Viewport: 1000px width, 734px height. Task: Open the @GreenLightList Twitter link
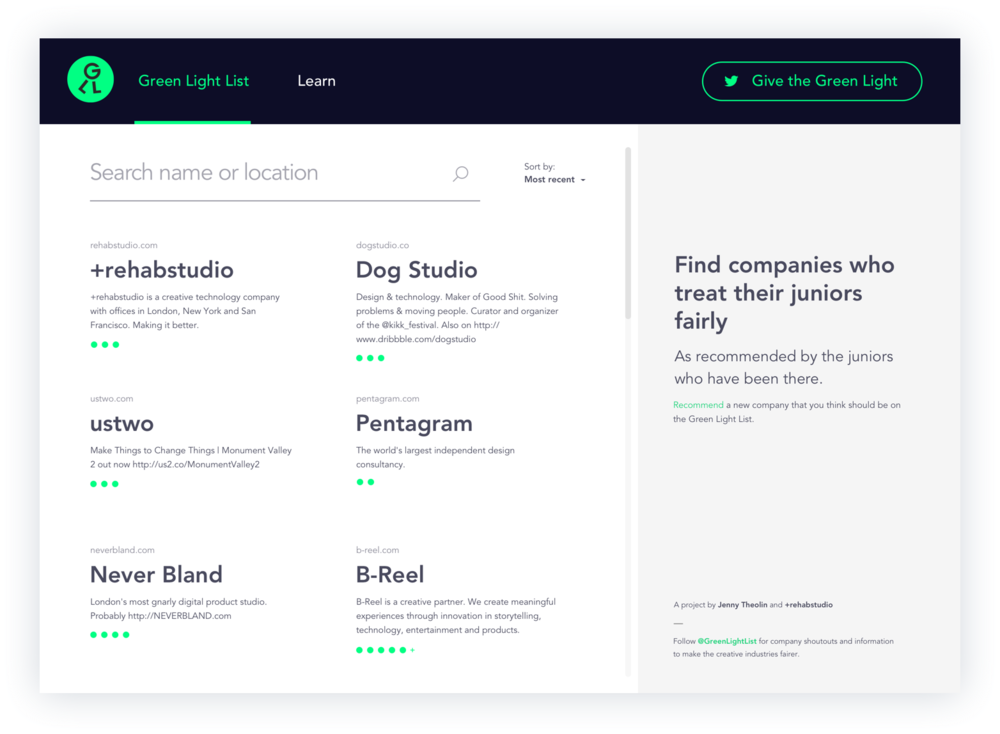[726, 641]
